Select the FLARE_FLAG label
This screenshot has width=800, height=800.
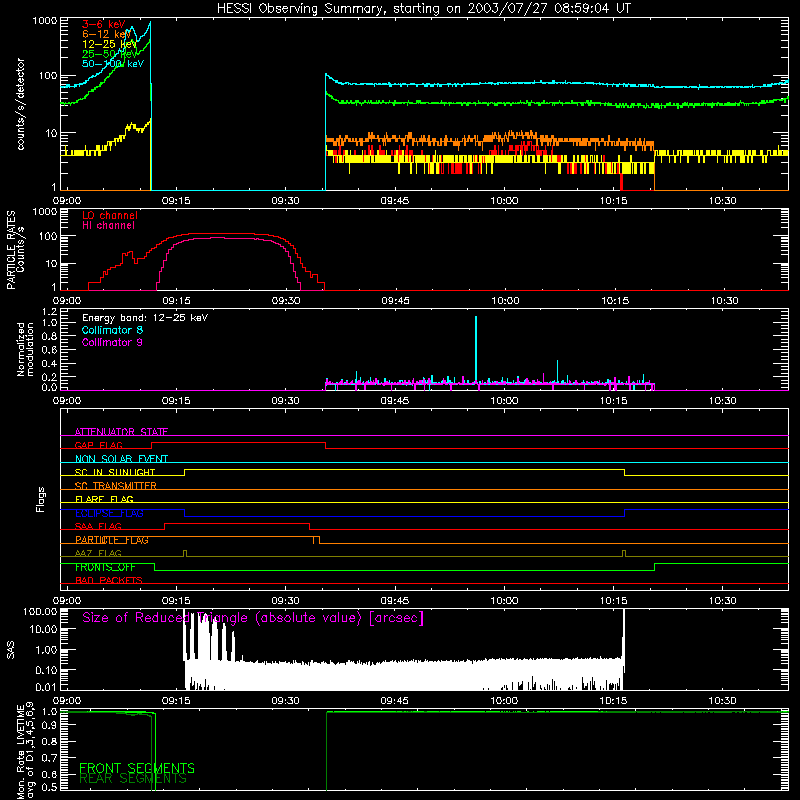[104, 499]
